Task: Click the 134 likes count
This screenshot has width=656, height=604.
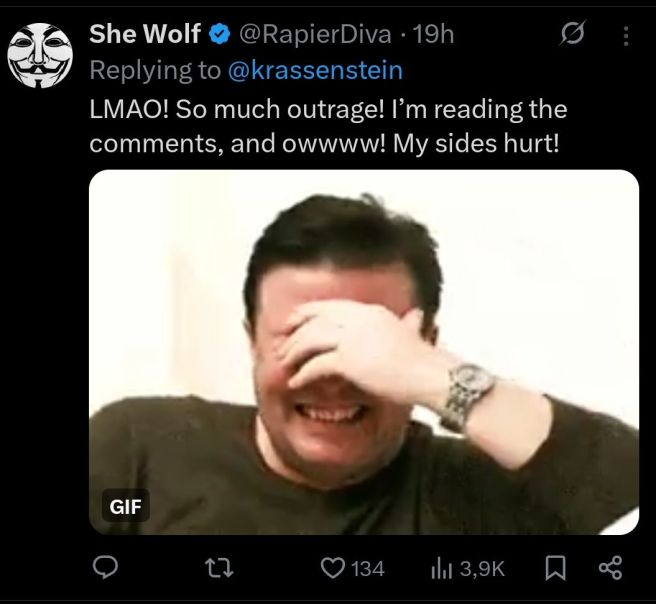Action: 368,568
